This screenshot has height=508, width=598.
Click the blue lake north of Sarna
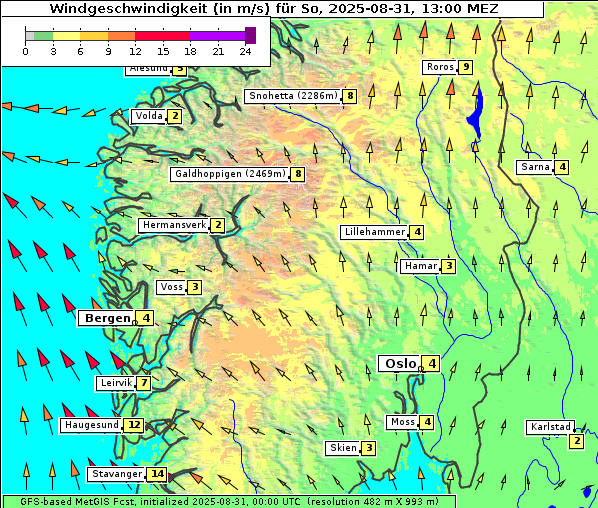pos(476,113)
